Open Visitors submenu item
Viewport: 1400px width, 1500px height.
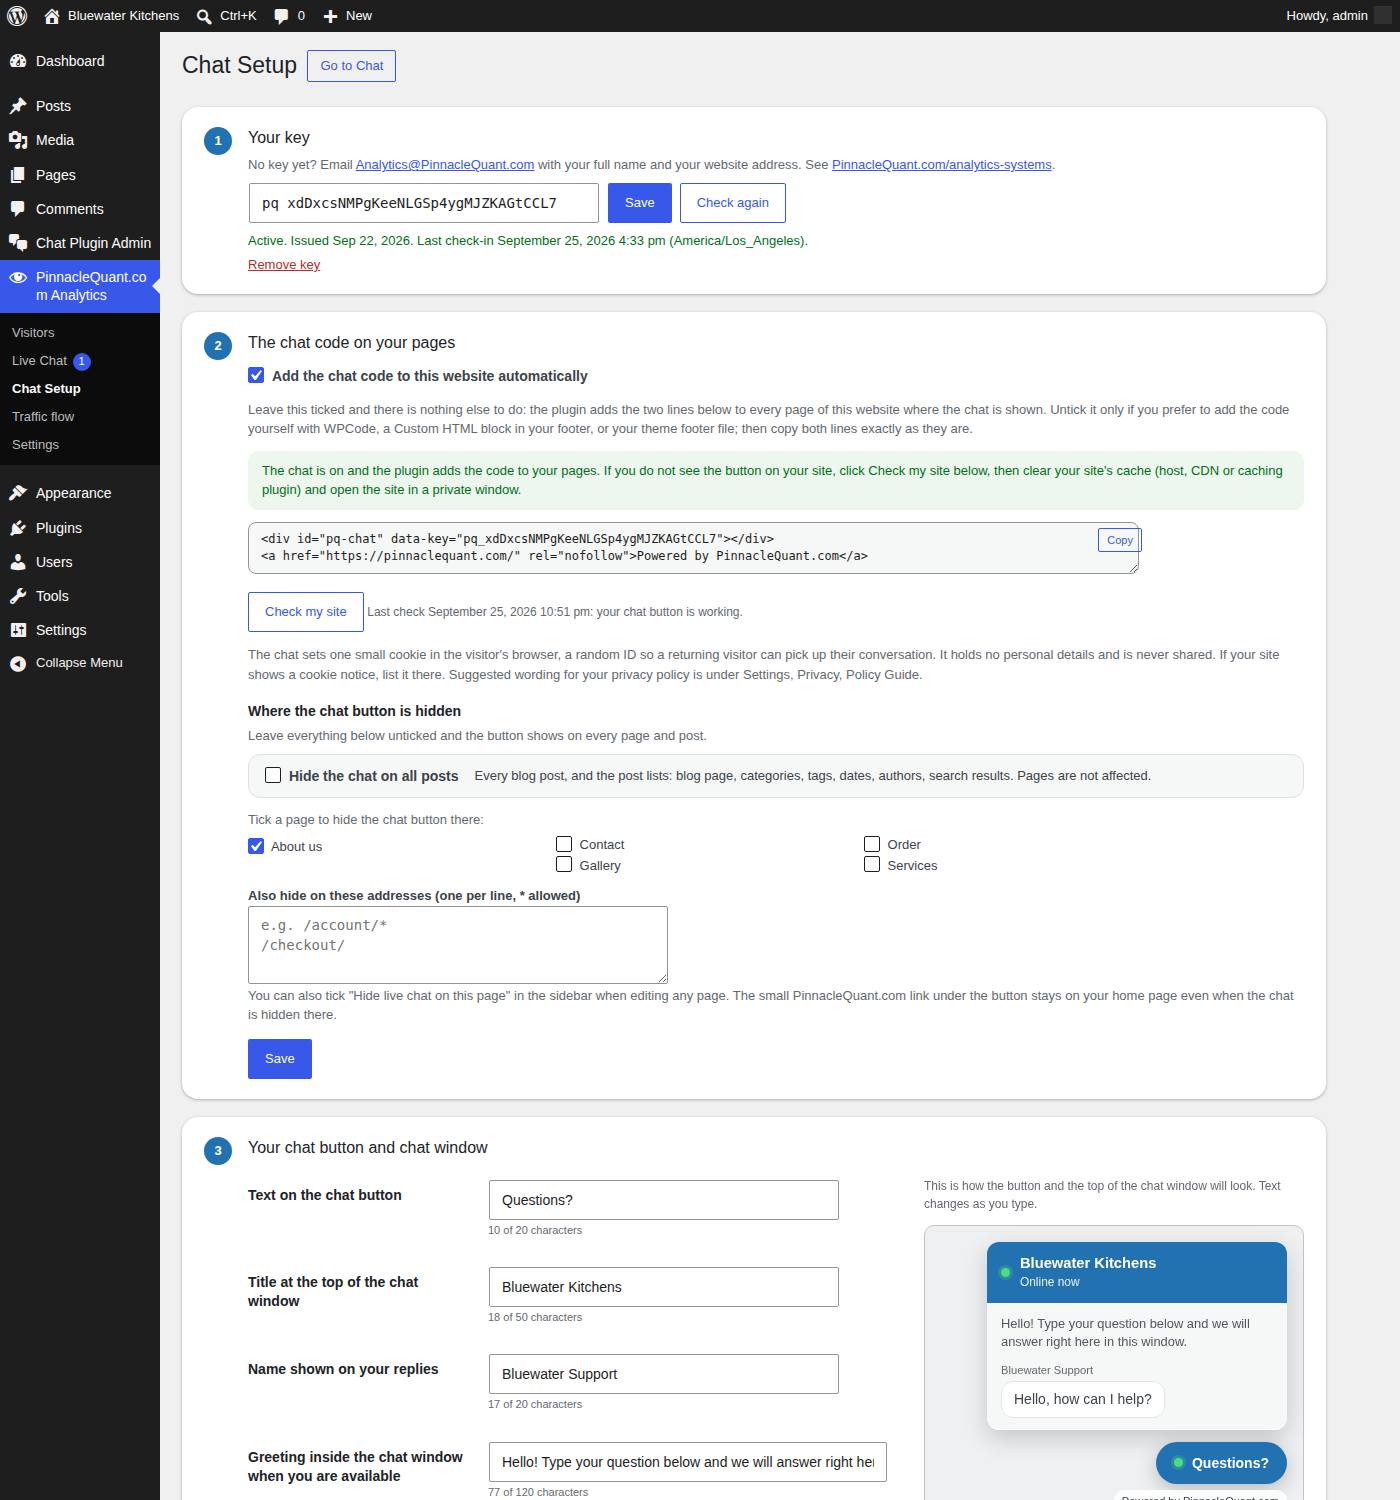[33, 333]
